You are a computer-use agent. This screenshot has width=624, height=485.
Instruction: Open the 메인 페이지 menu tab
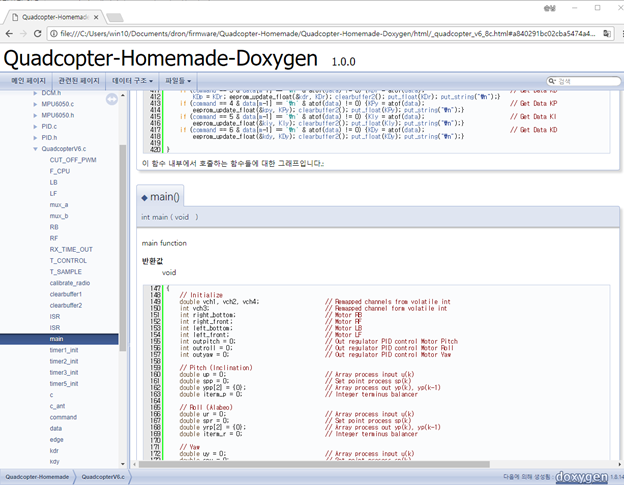click(29, 81)
